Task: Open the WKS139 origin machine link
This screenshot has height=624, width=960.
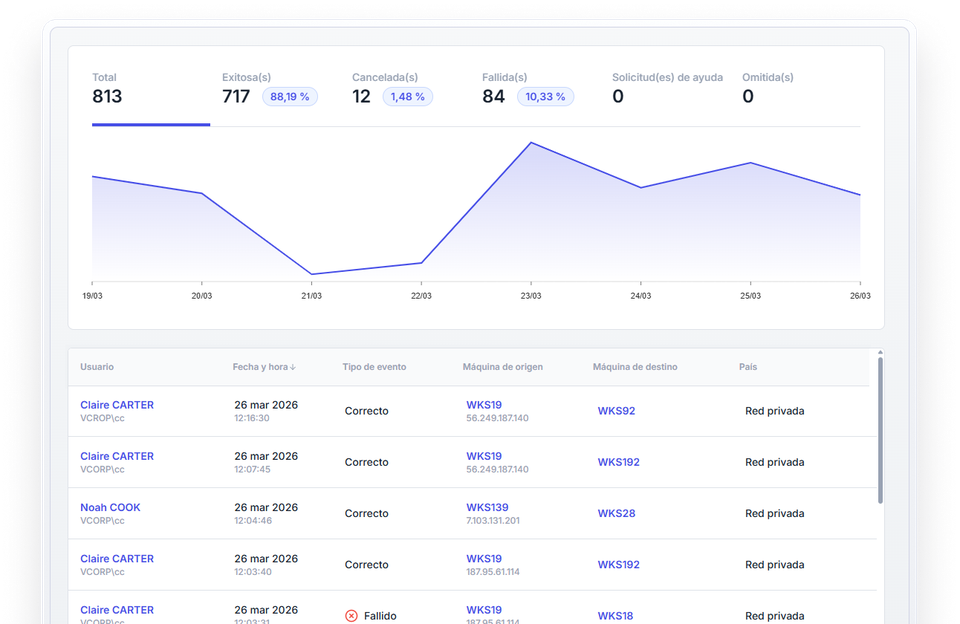Action: point(487,508)
